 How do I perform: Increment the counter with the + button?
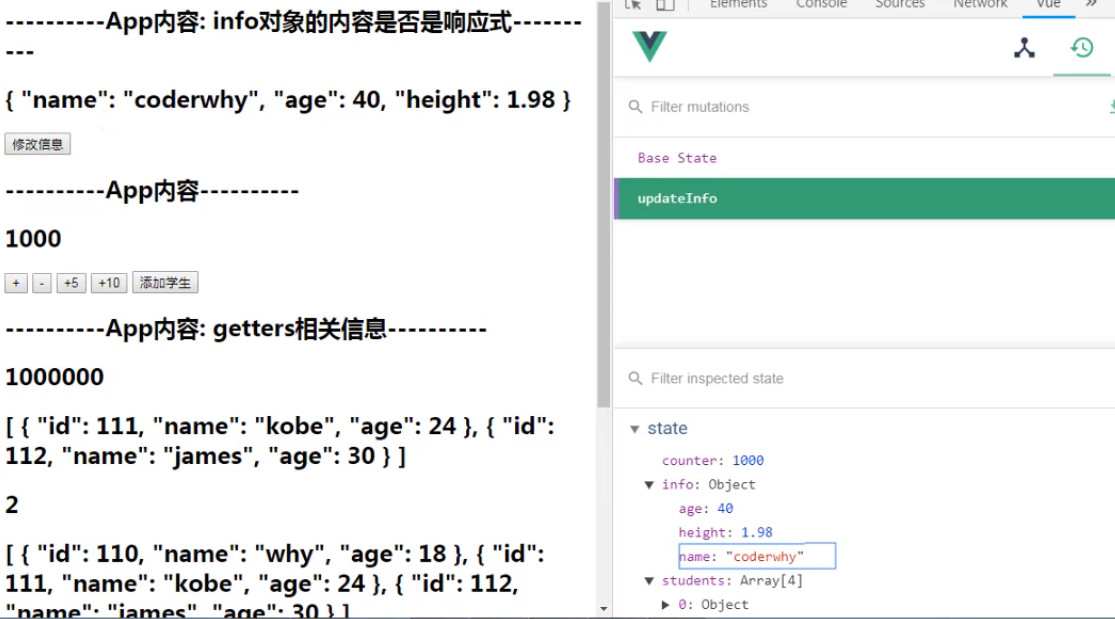(x=16, y=282)
